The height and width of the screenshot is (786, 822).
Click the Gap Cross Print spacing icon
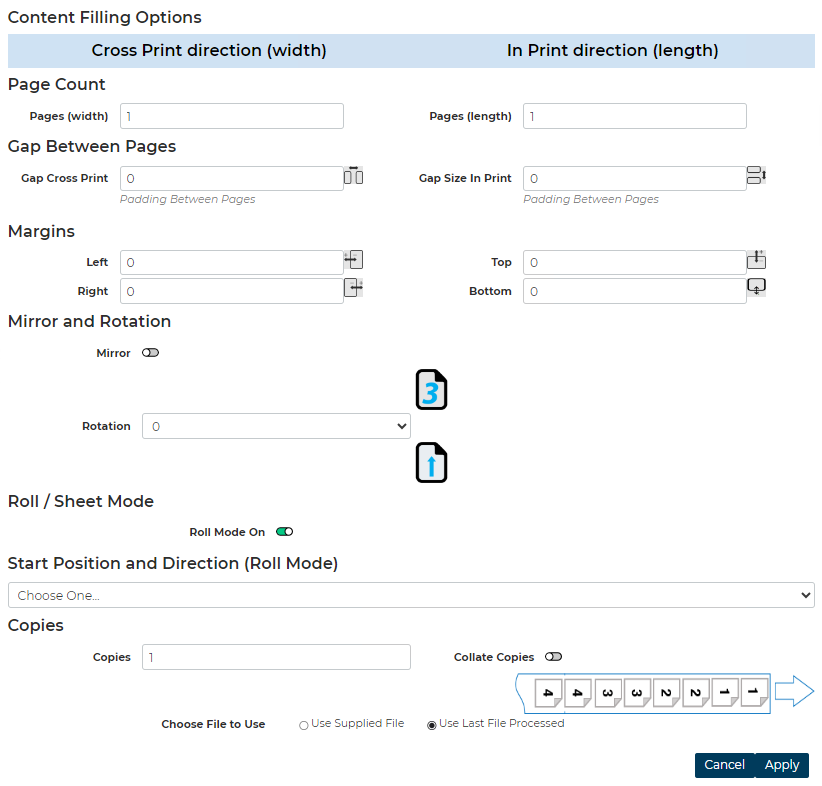353,176
